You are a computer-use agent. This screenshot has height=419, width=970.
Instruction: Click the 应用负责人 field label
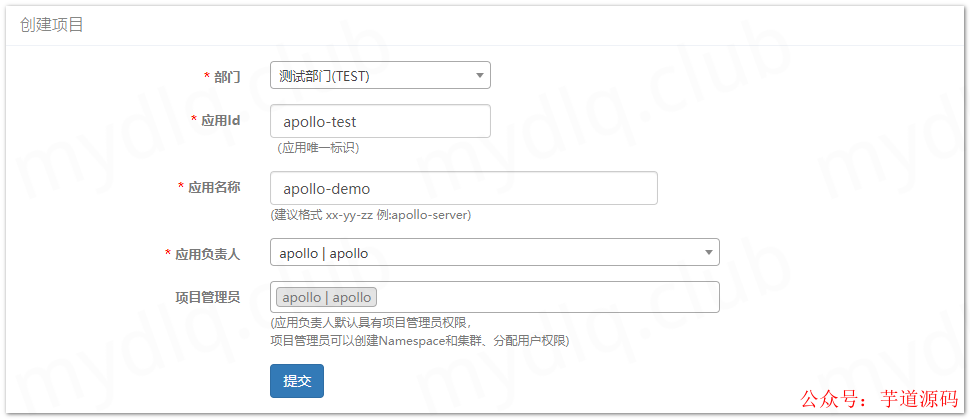click(x=202, y=254)
